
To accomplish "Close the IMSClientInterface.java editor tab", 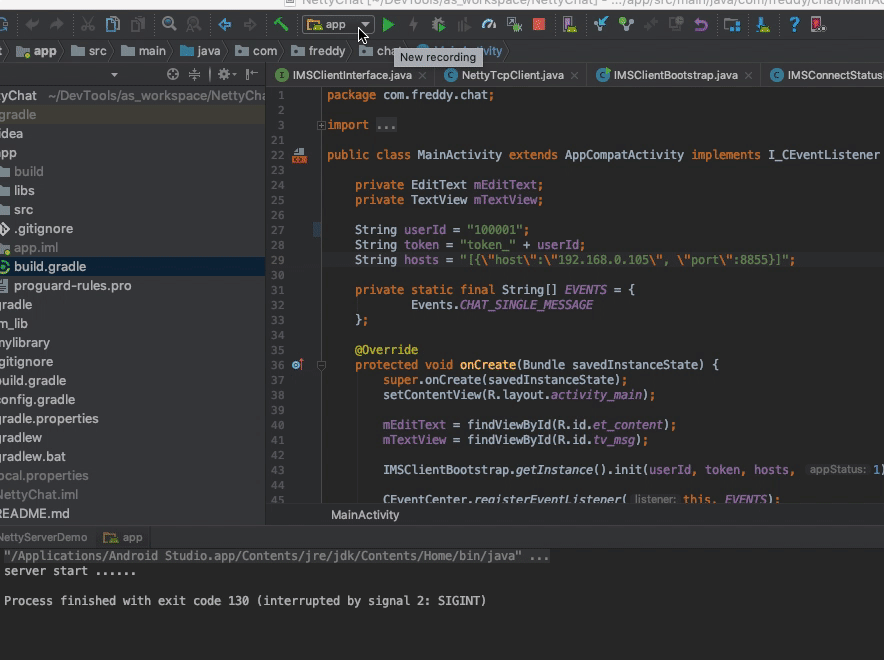I will coord(421,75).
